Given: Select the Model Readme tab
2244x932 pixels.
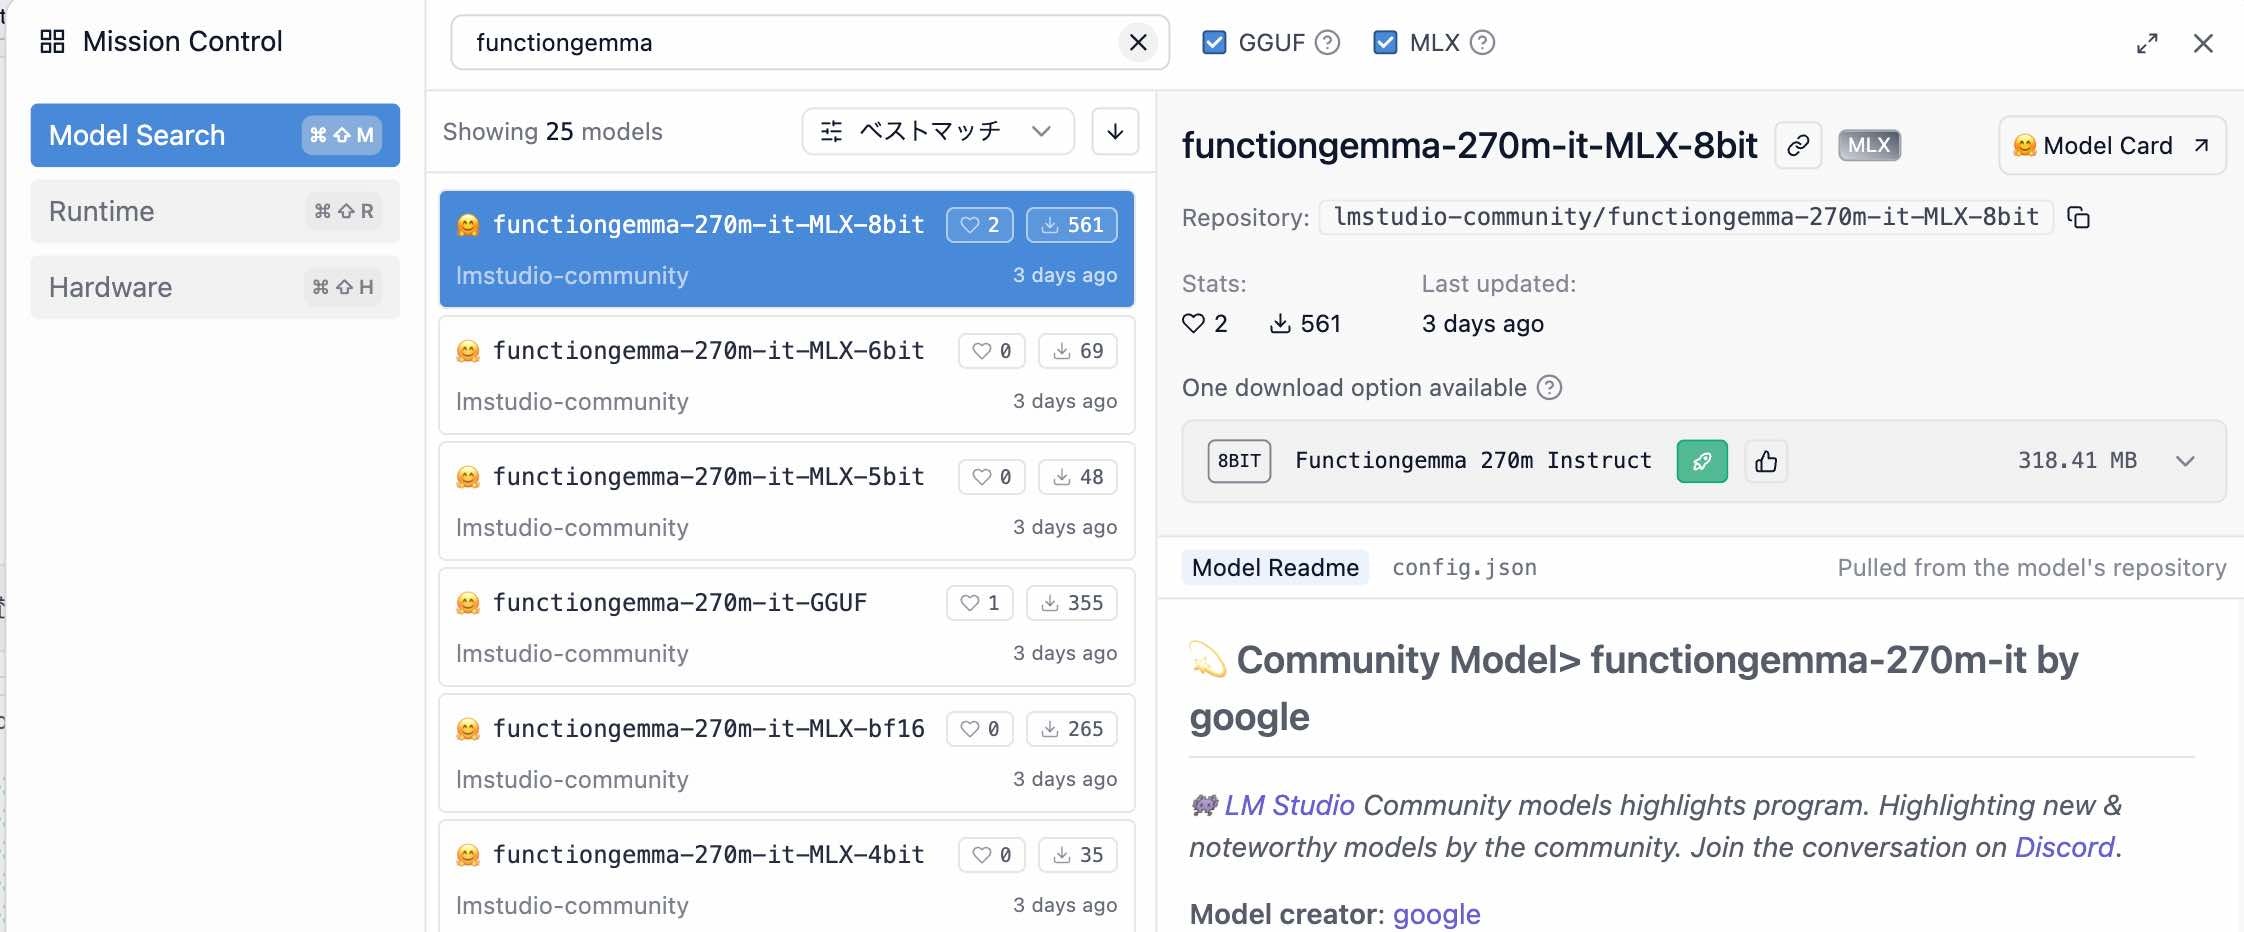Looking at the screenshot, I should [x=1275, y=568].
